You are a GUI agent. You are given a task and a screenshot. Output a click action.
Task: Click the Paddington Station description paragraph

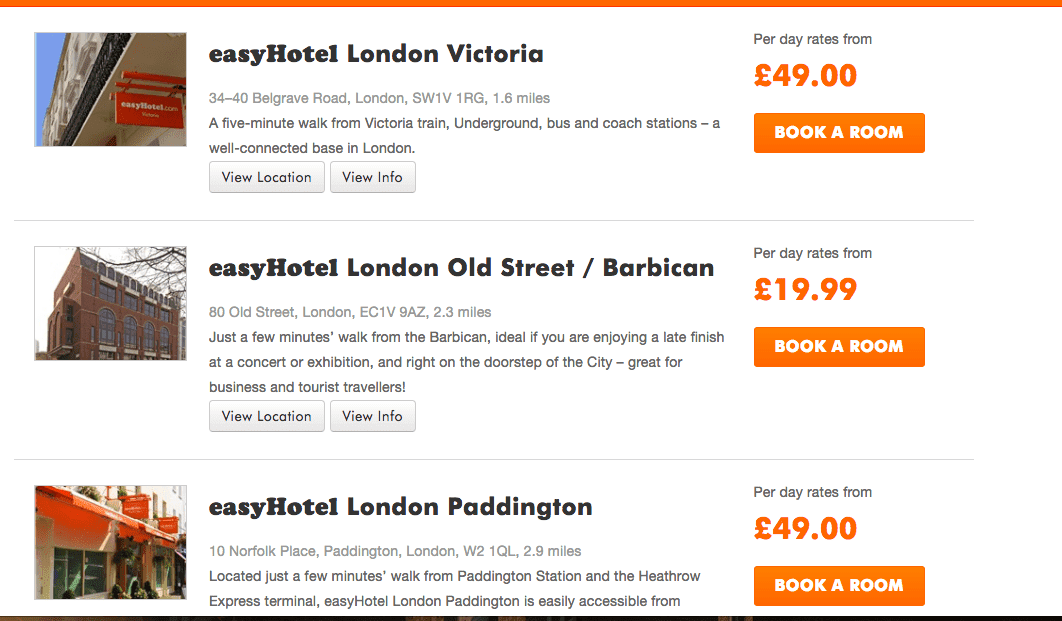(454, 588)
